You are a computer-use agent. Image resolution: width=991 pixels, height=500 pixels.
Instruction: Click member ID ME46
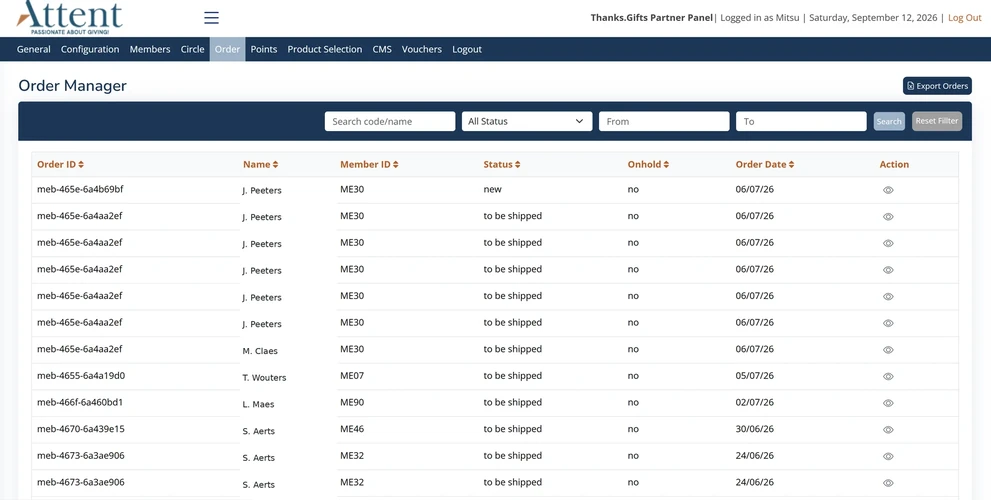pos(352,429)
